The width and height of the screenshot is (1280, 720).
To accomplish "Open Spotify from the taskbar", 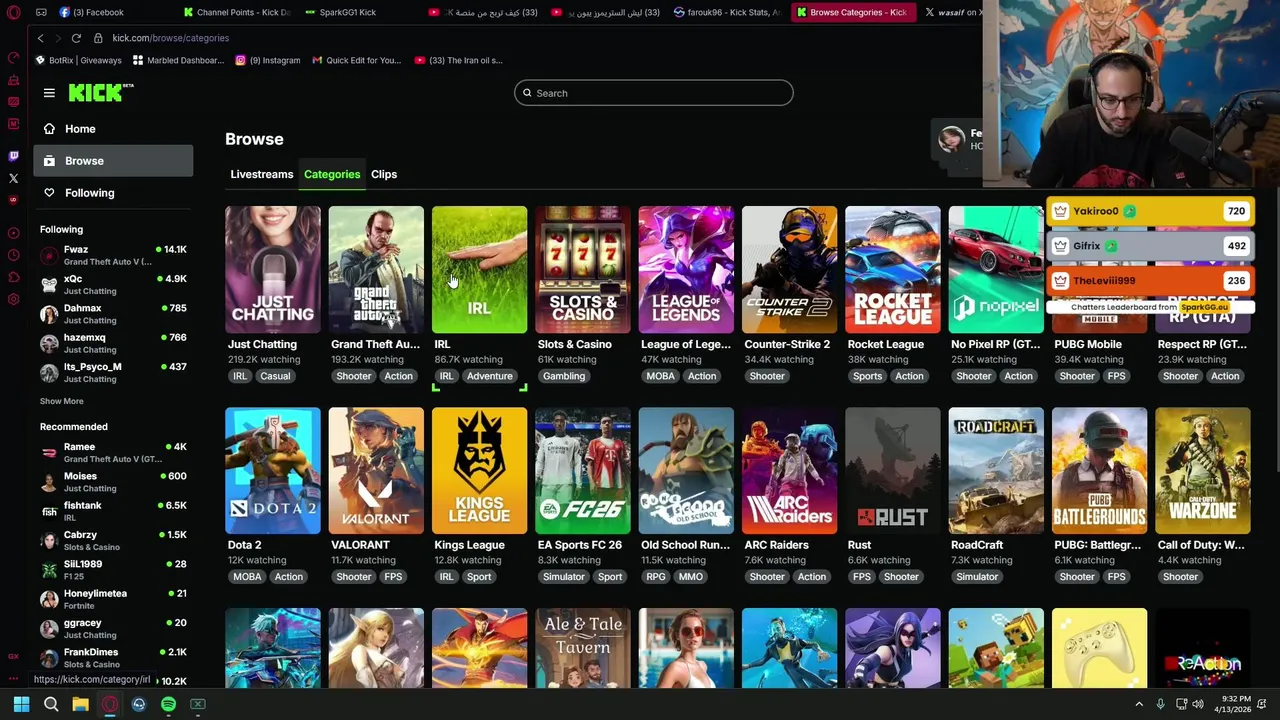I will [x=168, y=704].
